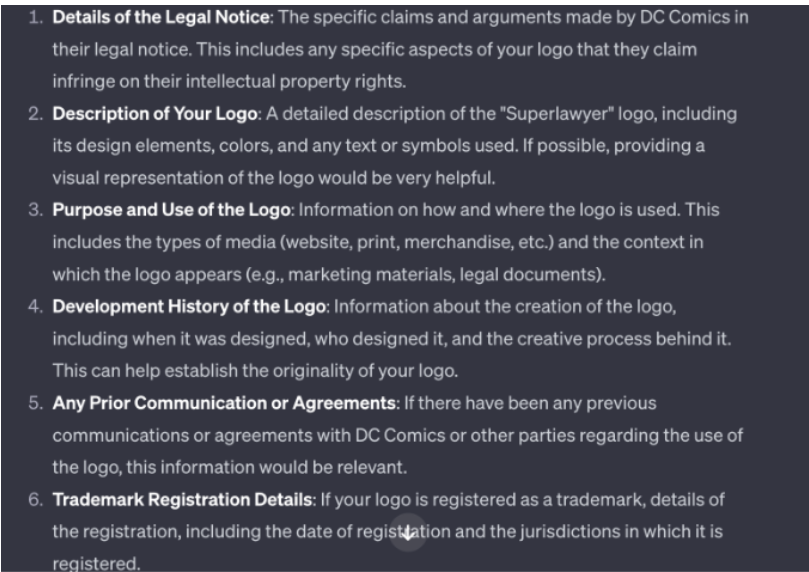The width and height of the screenshot is (809, 572).
Task: Click list number 1 marker
Action: click(x=34, y=18)
